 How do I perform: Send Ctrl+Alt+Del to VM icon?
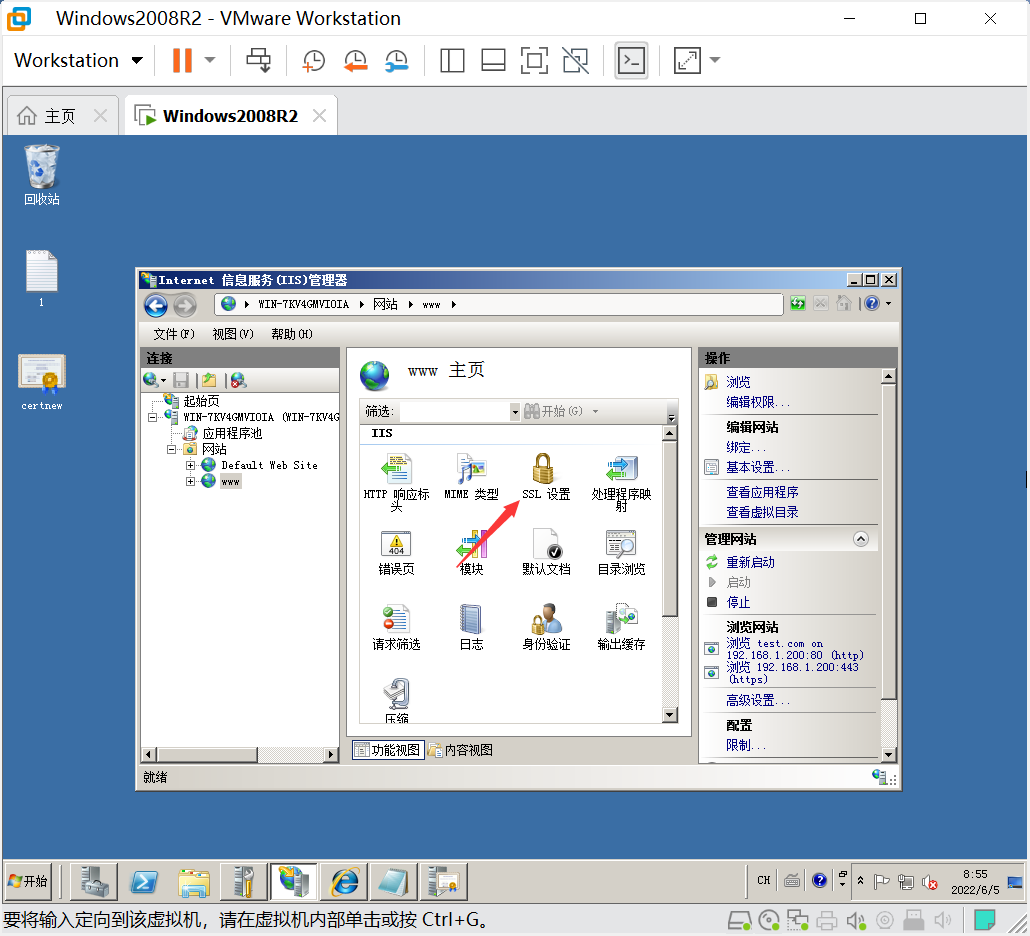click(258, 60)
